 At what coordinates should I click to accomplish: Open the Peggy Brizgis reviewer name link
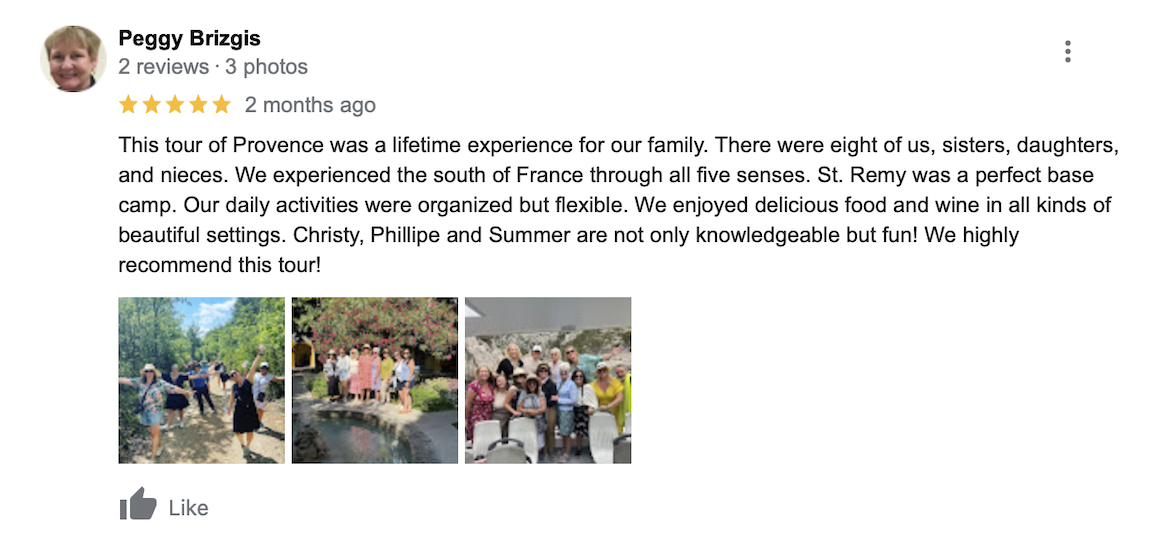click(189, 38)
